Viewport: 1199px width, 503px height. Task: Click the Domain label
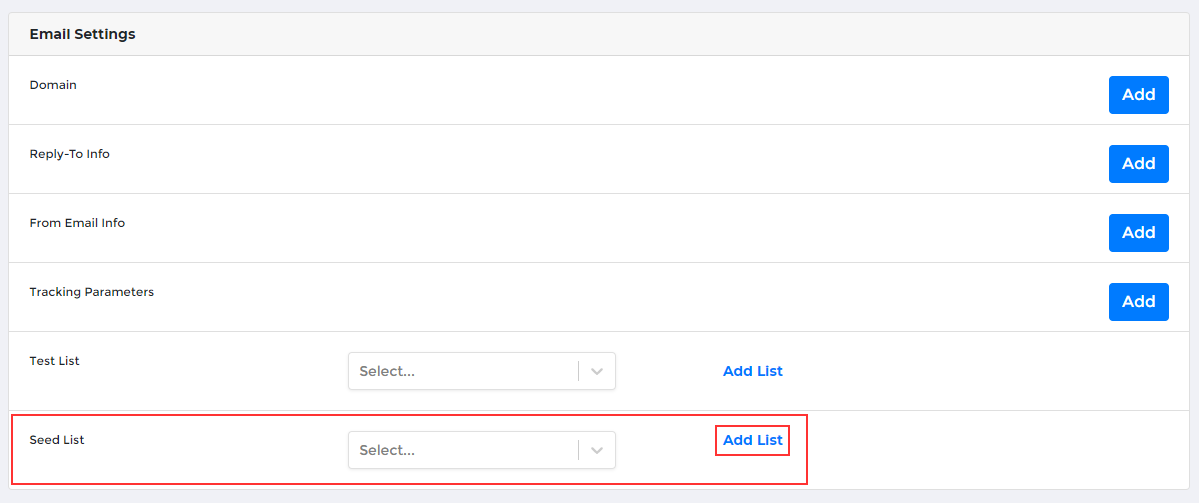click(53, 85)
